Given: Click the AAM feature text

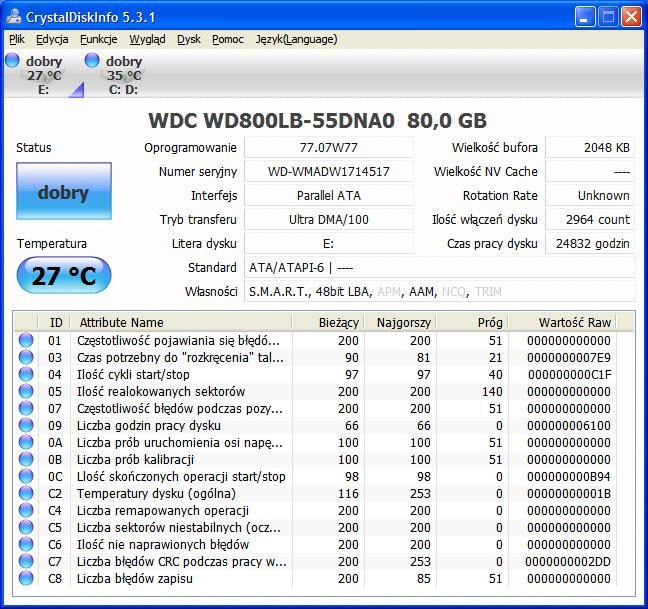Looking at the screenshot, I should point(421,292).
